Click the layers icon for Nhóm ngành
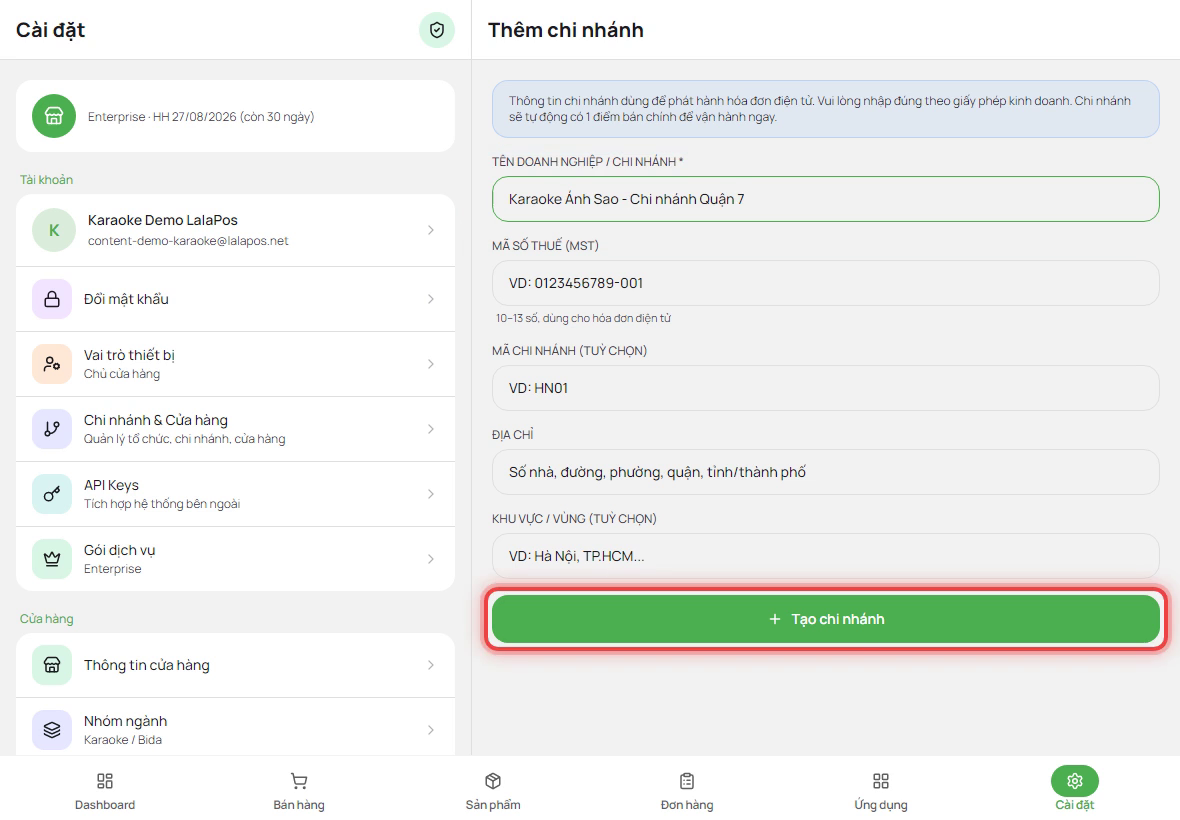Screen dimensions: 1180x820 (52, 730)
